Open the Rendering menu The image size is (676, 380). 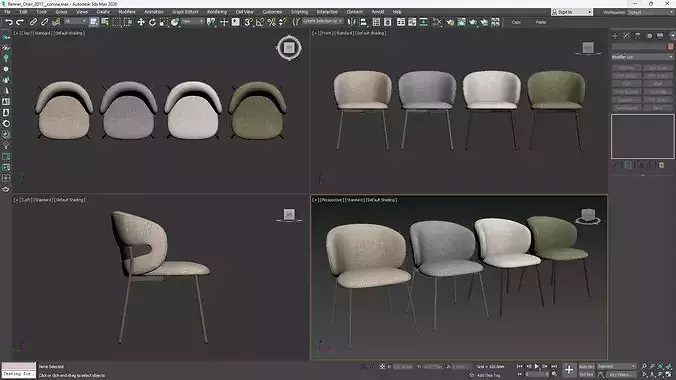click(x=217, y=12)
